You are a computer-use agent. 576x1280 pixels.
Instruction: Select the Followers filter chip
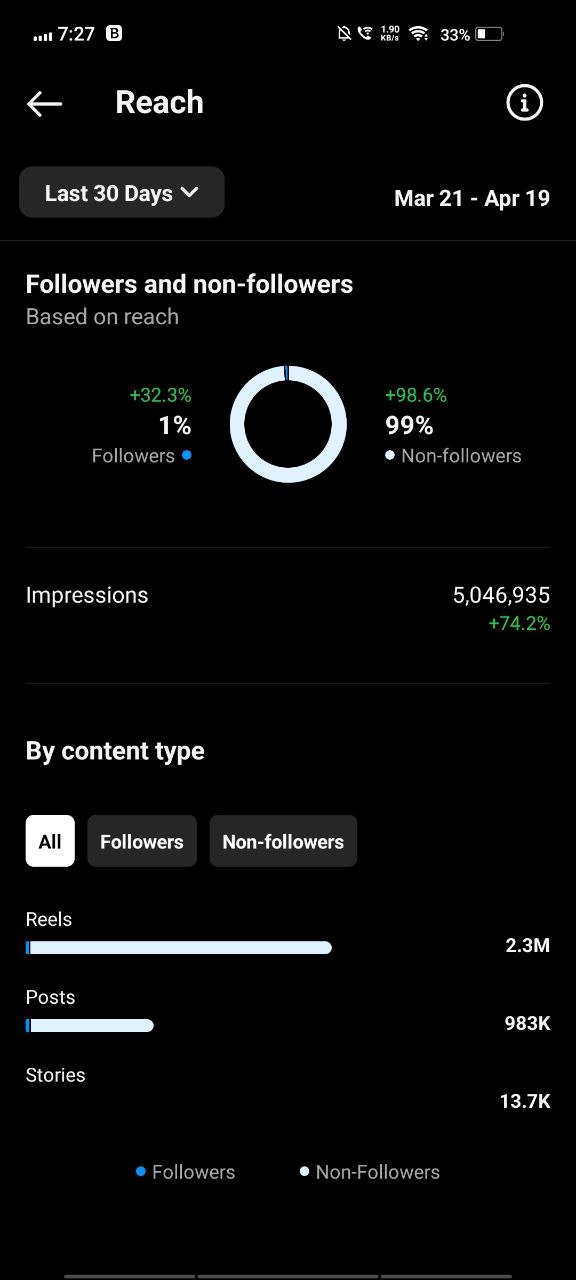tap(142, 841)
